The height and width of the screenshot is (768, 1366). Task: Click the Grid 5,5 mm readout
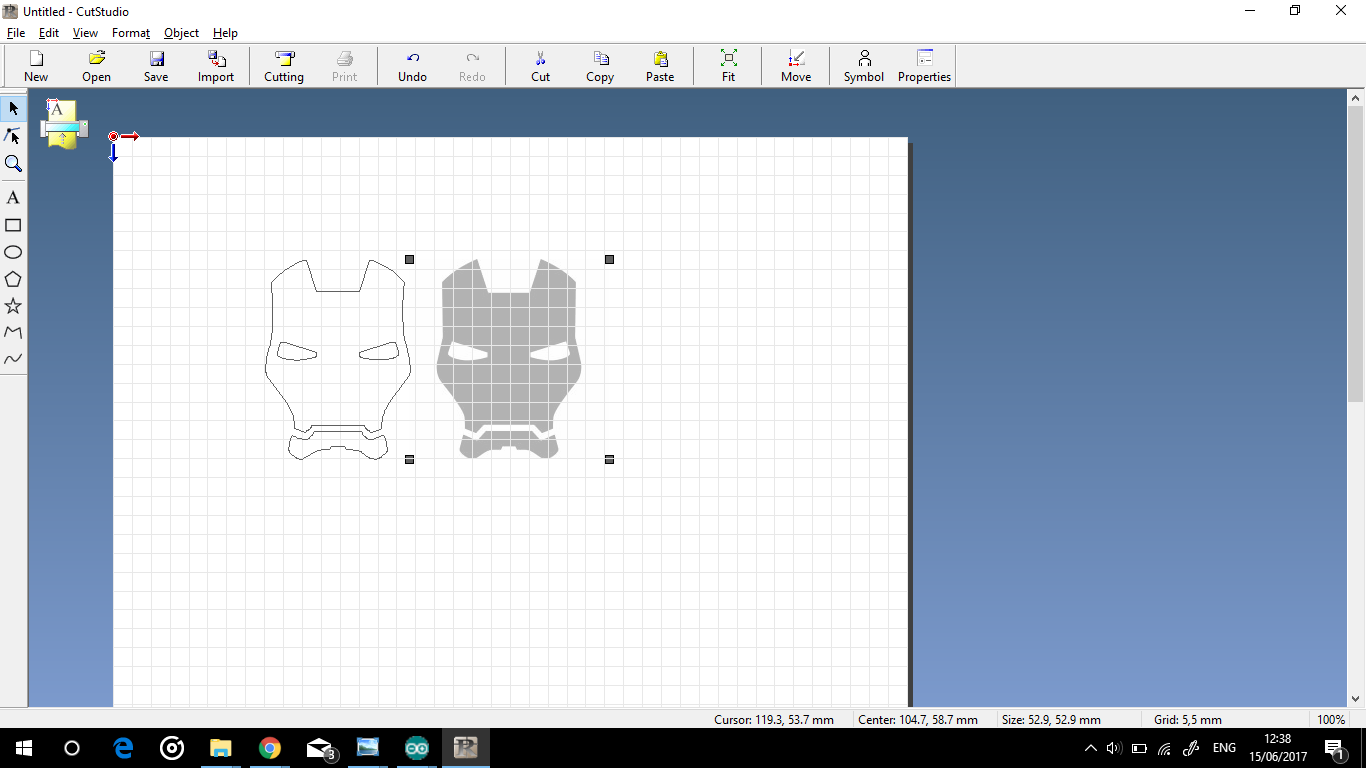pos(1188,720)
